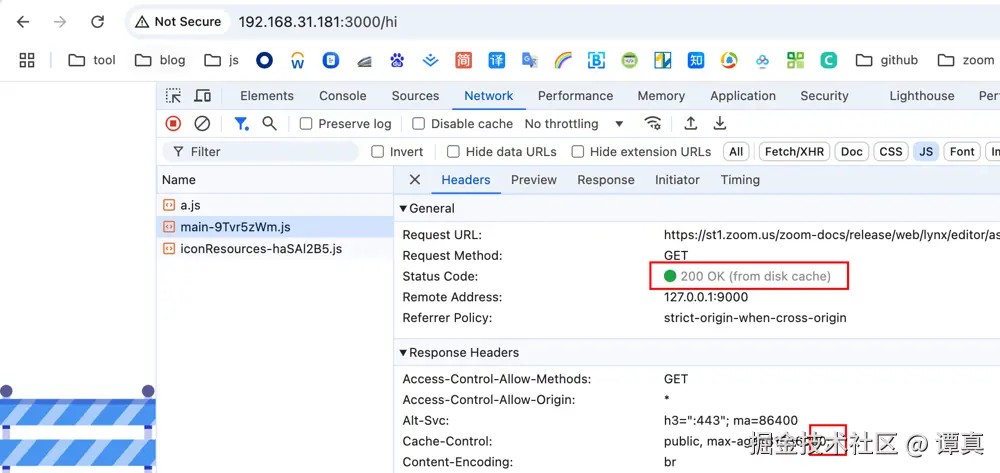Screen dimensions: 1000x473
Task: Select the a.js request row
Action: coord(275,205)
